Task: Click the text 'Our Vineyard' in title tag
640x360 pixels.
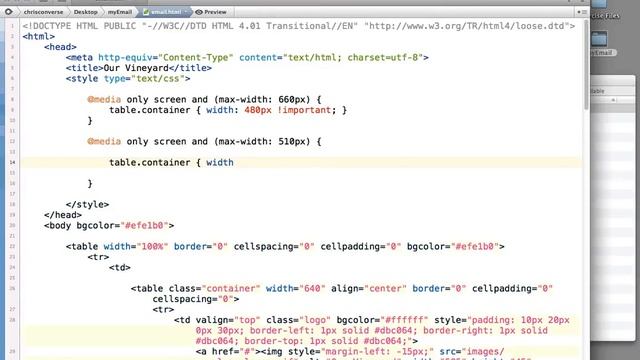Action: tap(136, 68)
